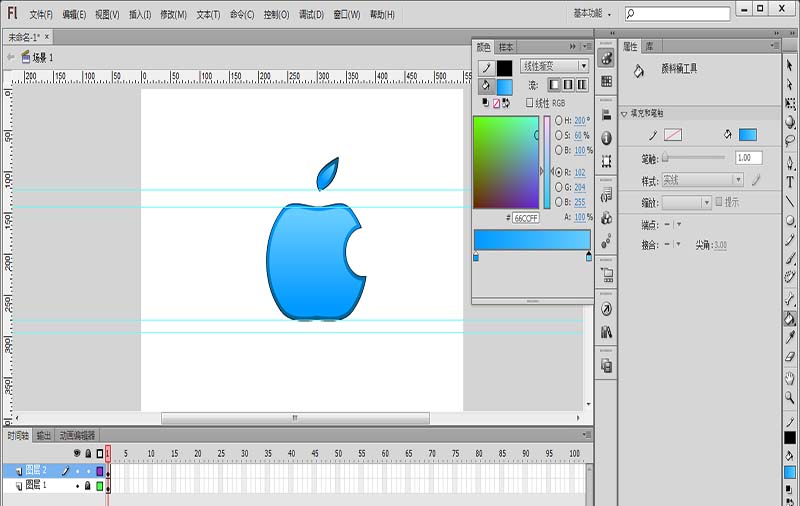
Task: Select the Paint Bucket tool in toolbox
Action: click(790, 319)
